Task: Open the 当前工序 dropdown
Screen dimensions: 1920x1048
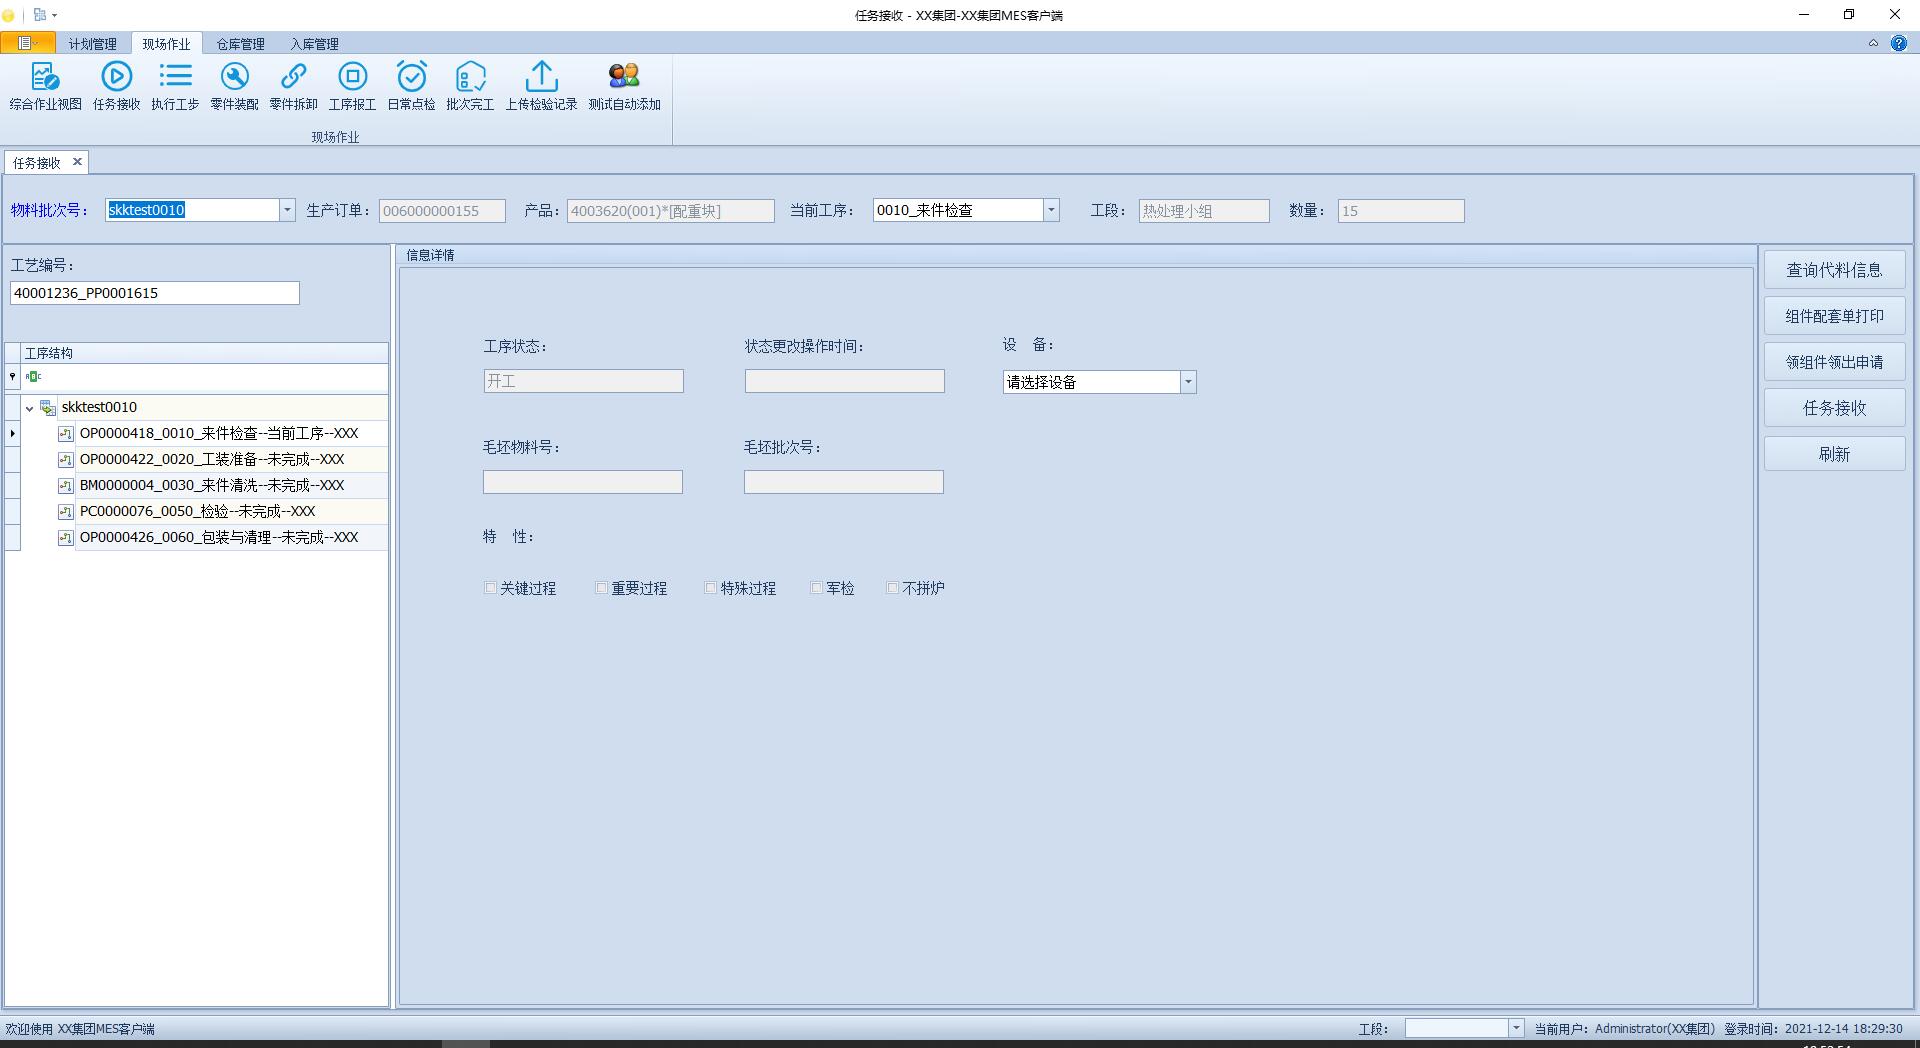Action: pos(1049,210)
